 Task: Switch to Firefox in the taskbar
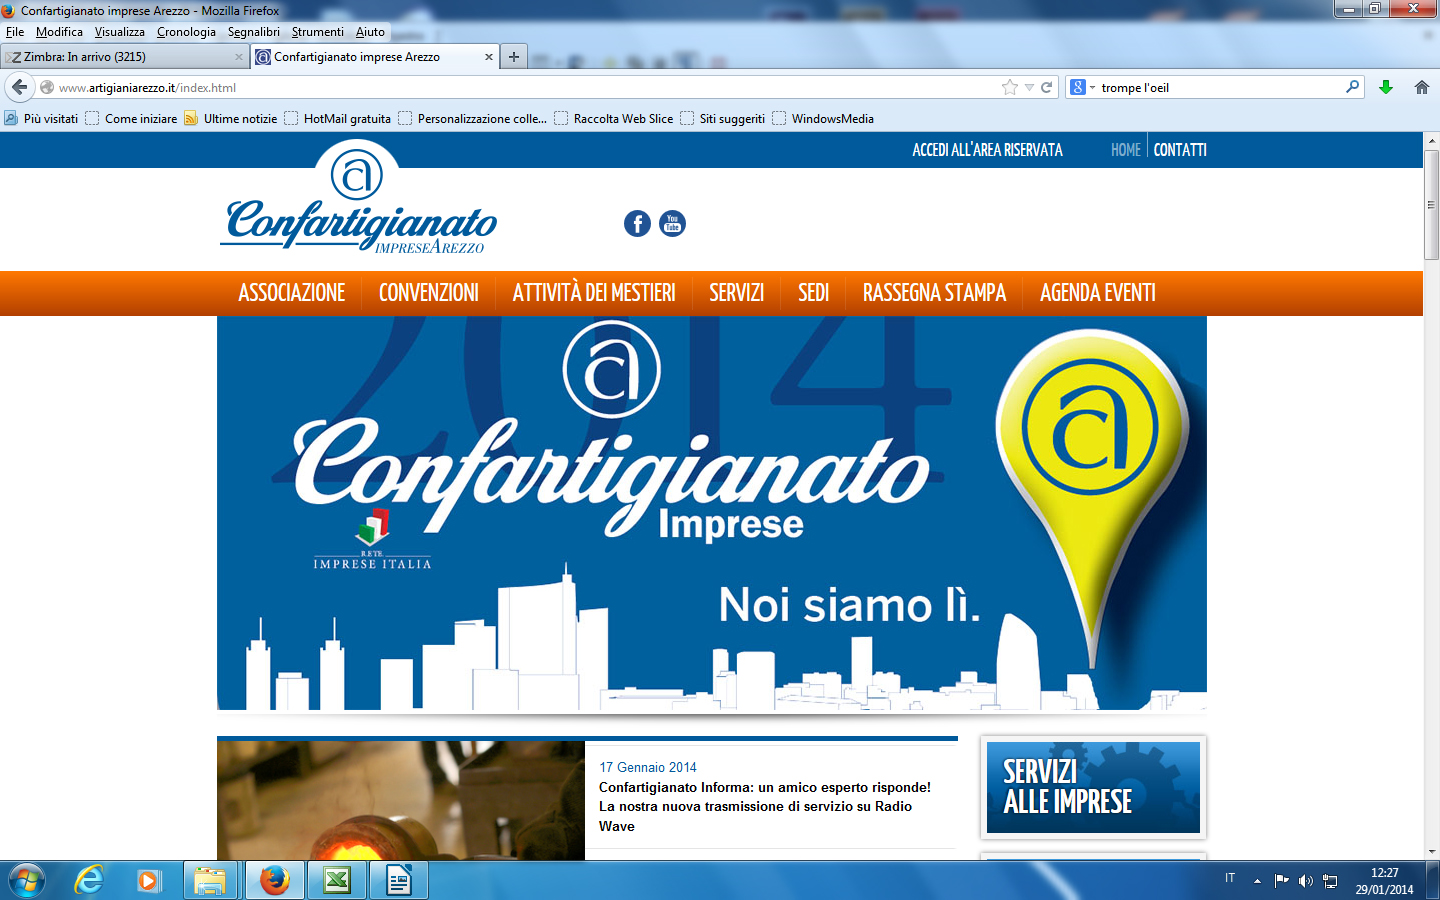point(273,881)
